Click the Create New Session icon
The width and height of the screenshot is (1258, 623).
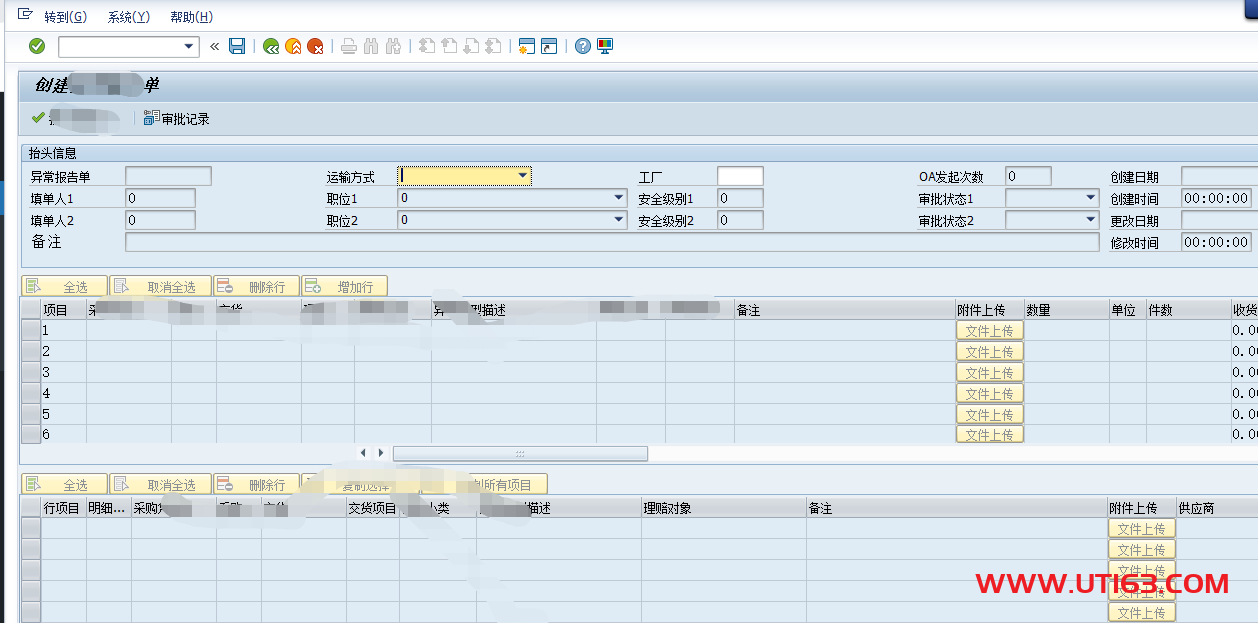[527, 46]
